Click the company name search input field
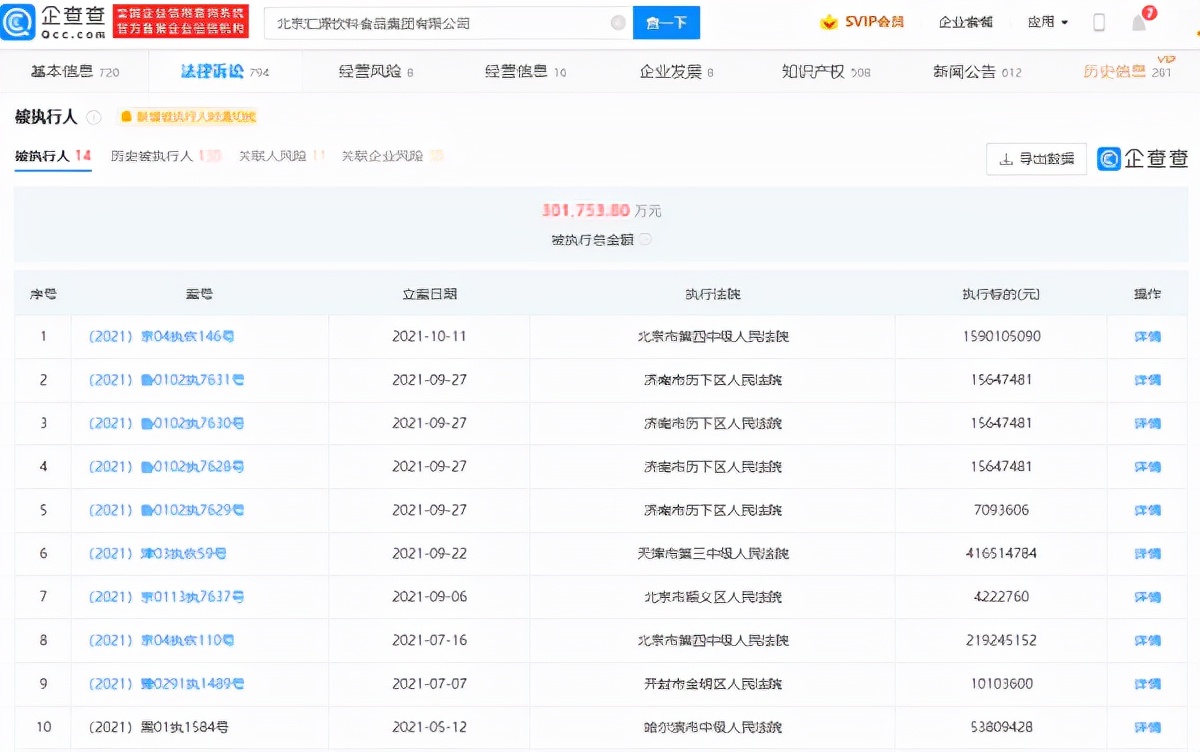1200x752 pixels. coord(430,21)
